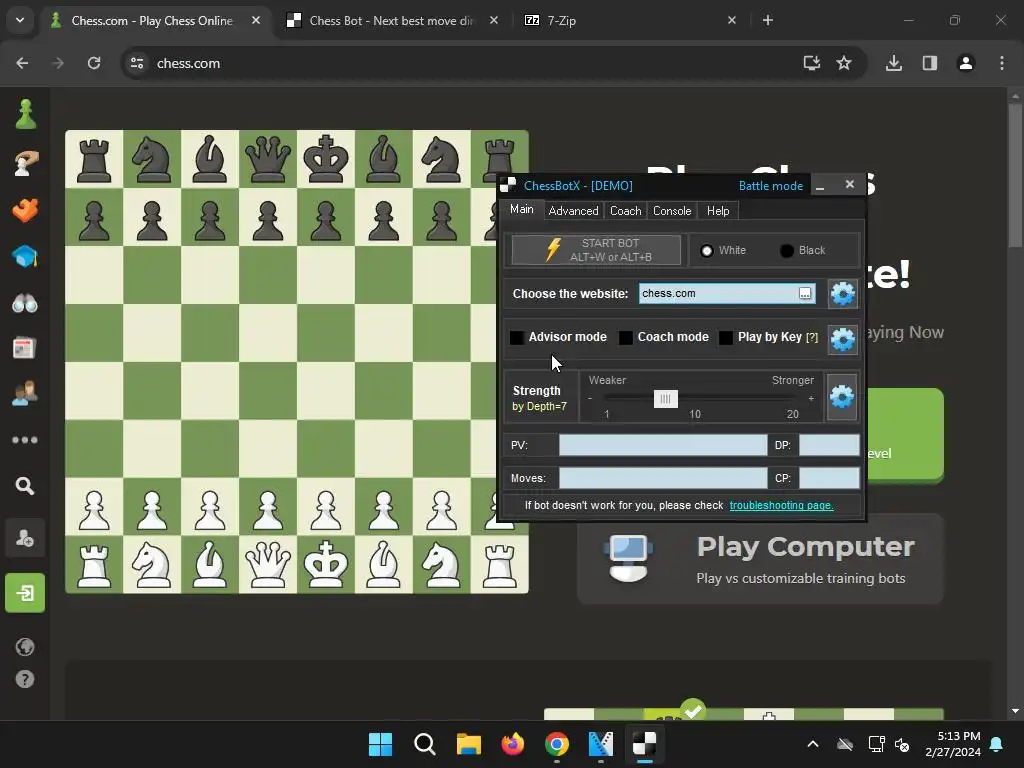Click the PV output field
Image resolution: width=1024 pixels, height=768 pixels.
(x=663, y=445)
